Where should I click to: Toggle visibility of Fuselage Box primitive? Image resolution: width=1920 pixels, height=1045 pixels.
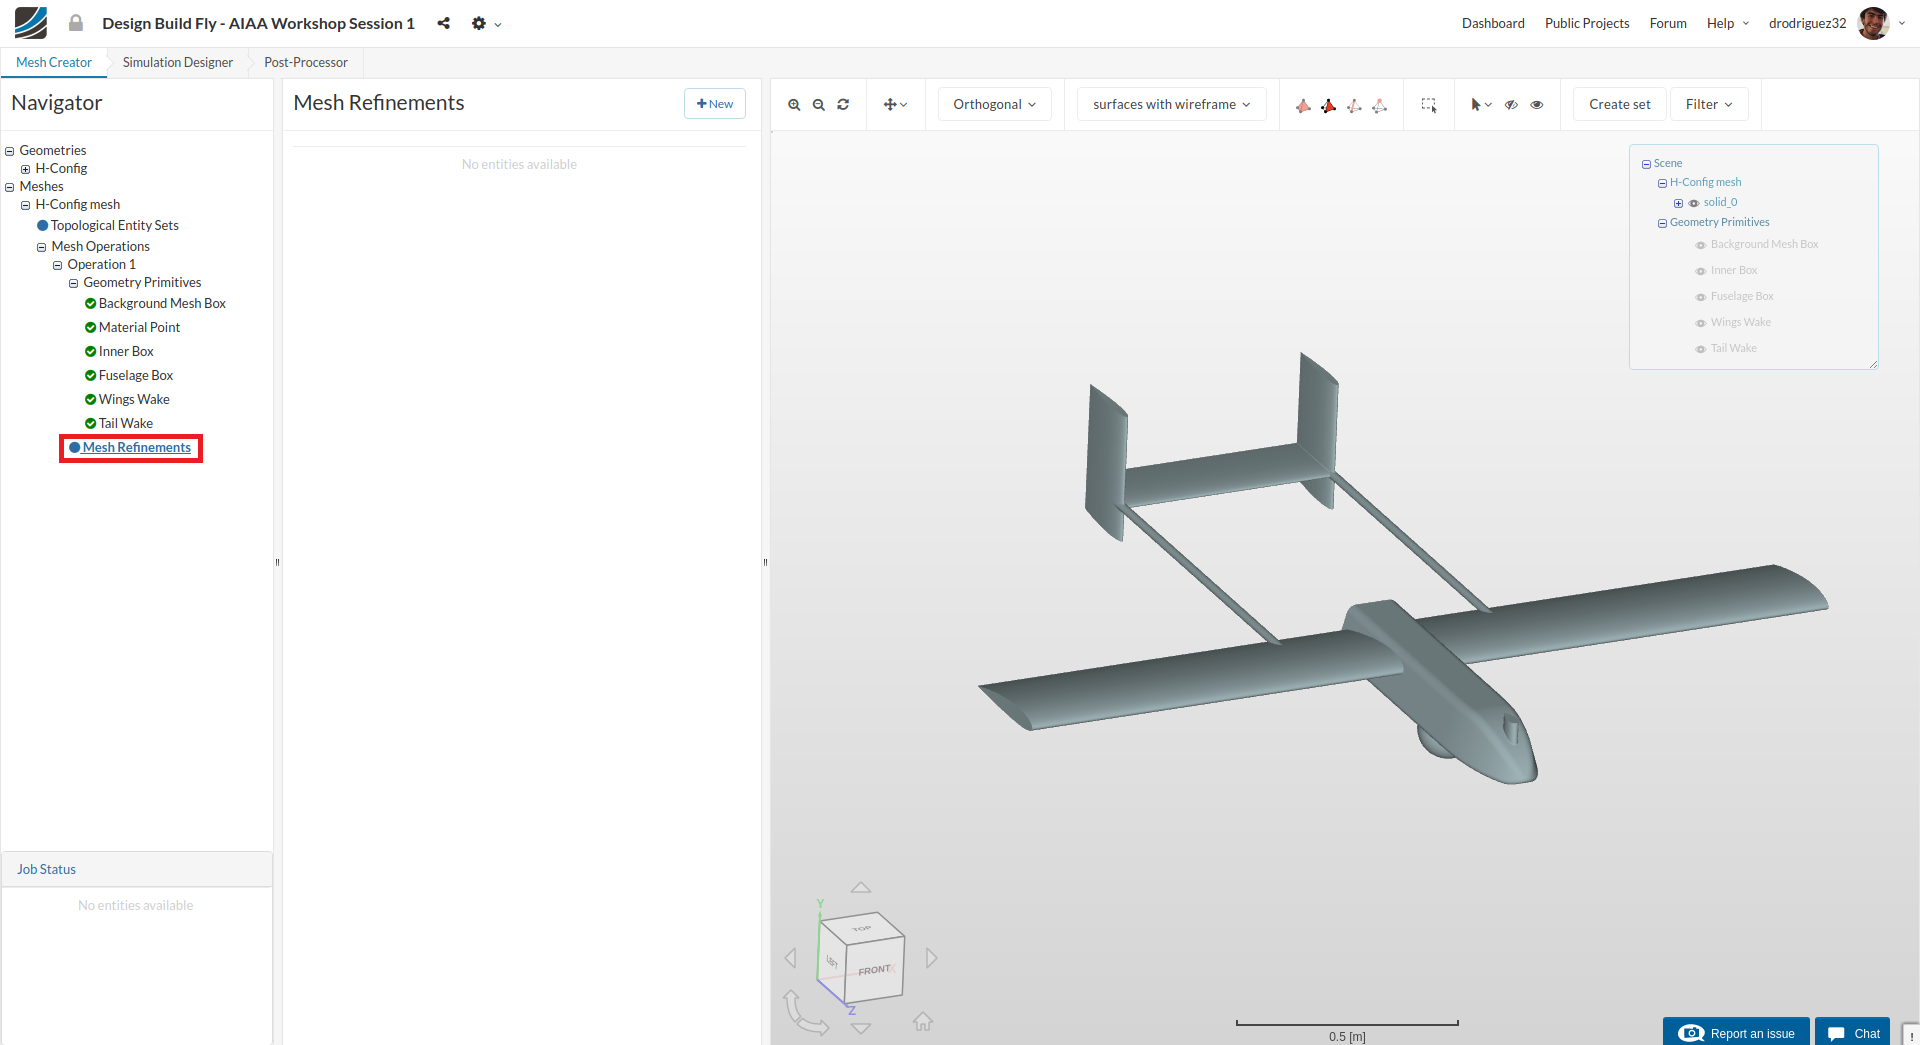(x=1700, y=297)
